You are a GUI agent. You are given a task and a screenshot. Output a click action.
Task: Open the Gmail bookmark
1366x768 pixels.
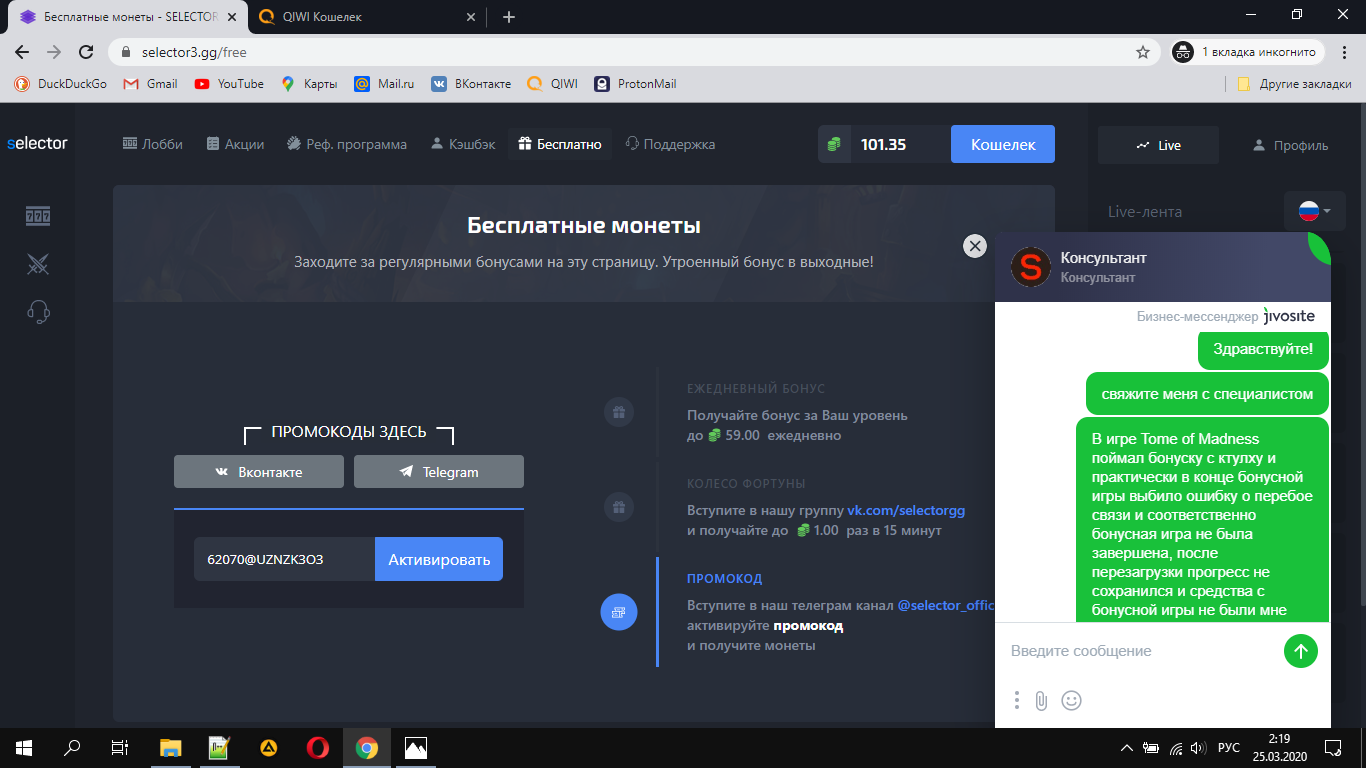click(x=150, y=84)
